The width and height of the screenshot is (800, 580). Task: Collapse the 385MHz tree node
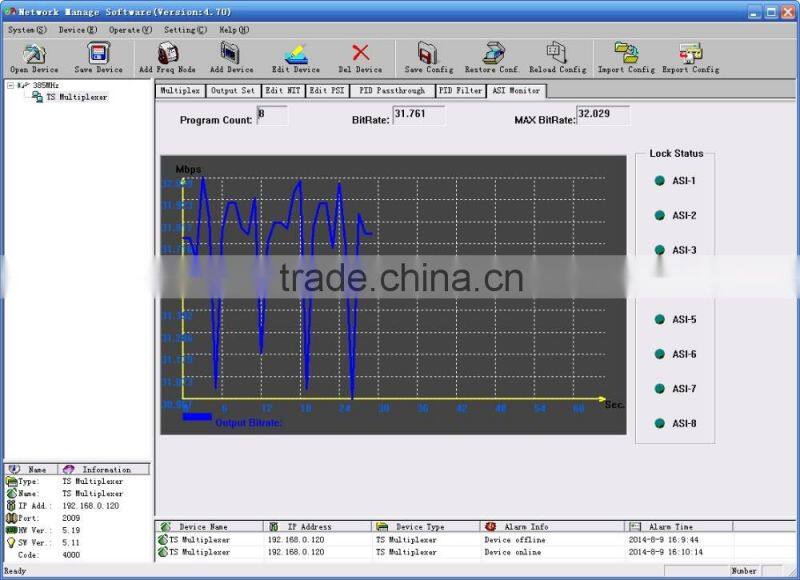(x=10, y=86)
